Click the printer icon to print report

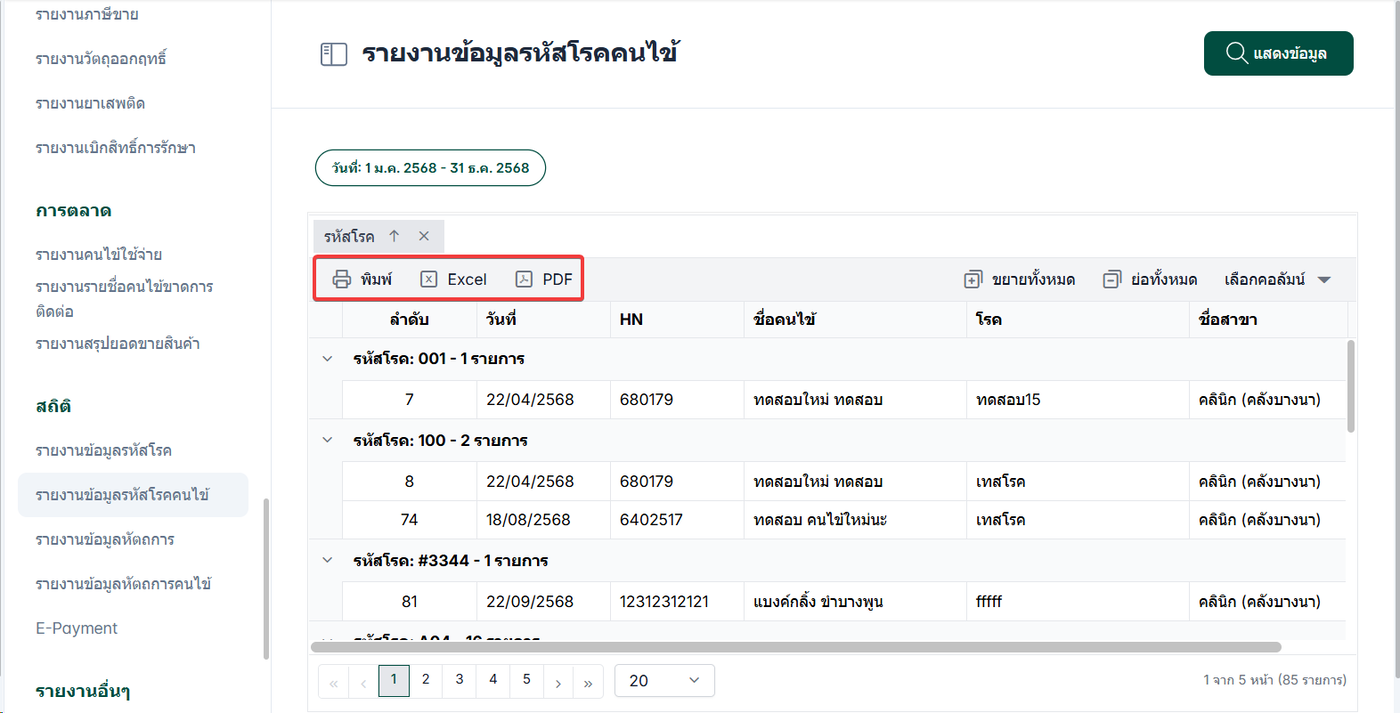coord(342,280)
